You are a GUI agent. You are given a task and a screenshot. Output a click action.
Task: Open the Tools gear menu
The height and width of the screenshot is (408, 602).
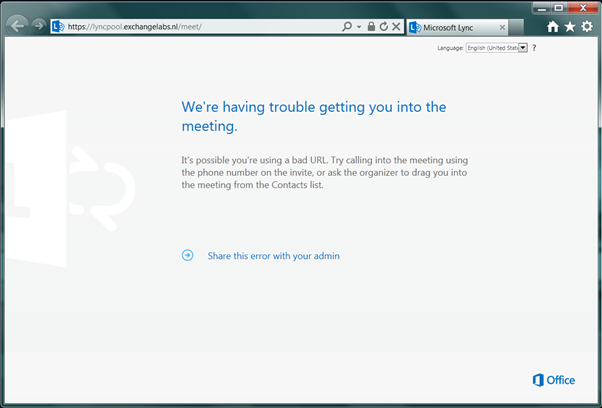point(587,27)
